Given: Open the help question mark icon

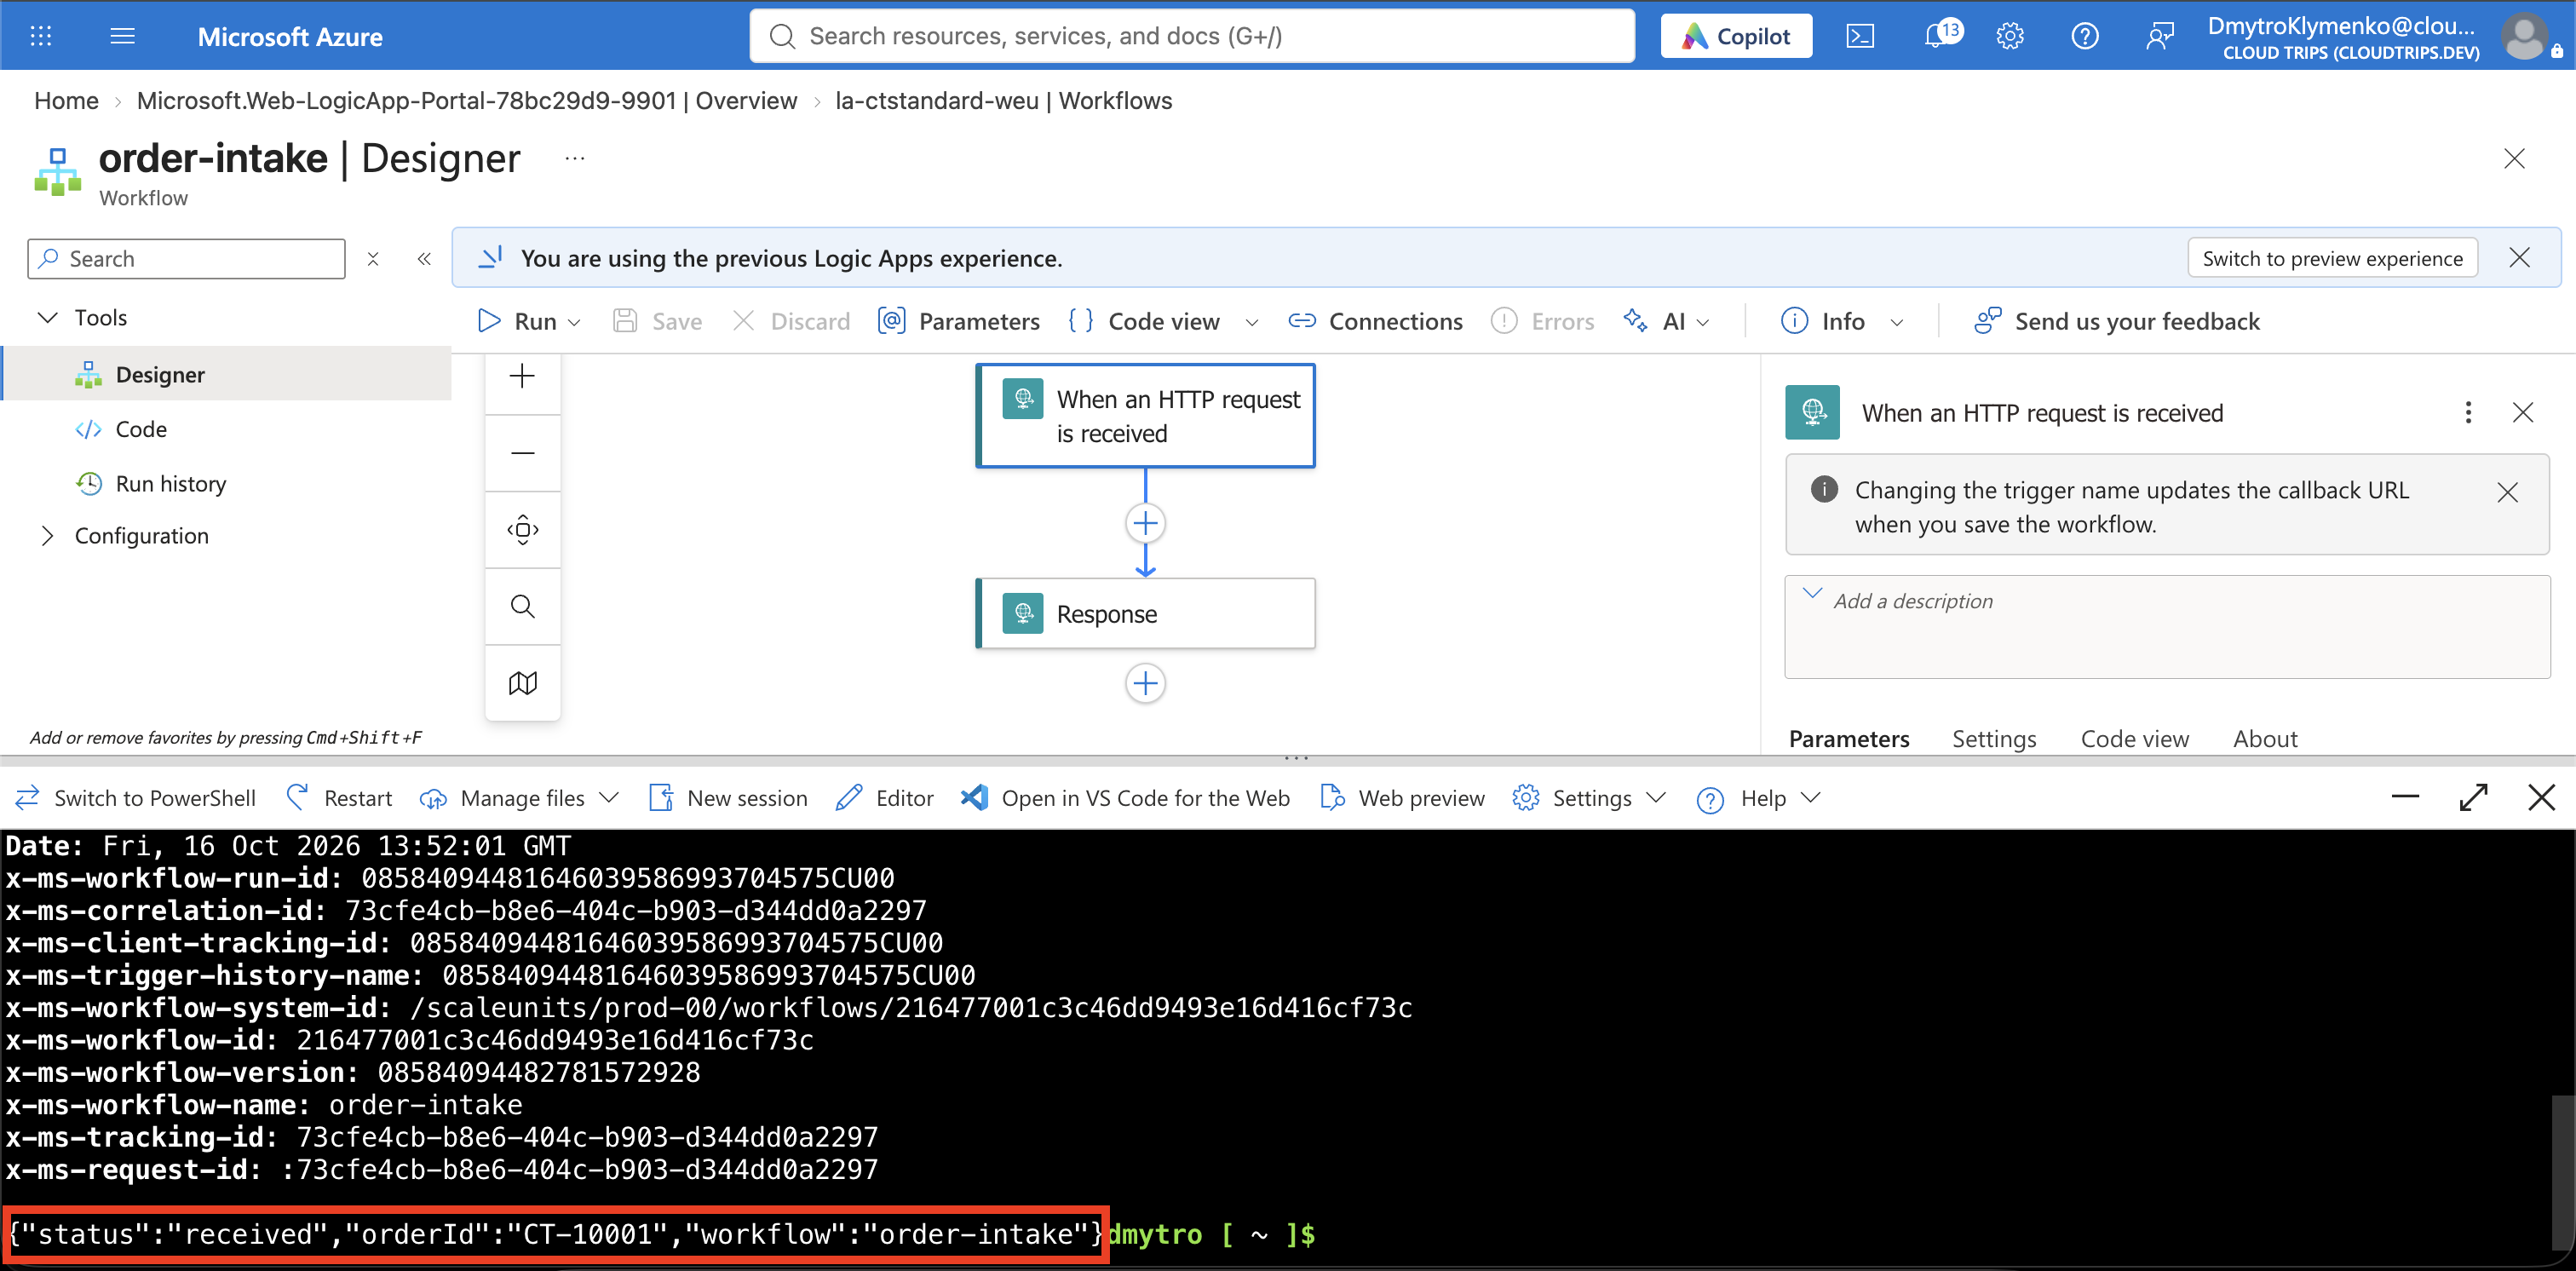Looking at the screenshot, I should tap(2085, 37).
